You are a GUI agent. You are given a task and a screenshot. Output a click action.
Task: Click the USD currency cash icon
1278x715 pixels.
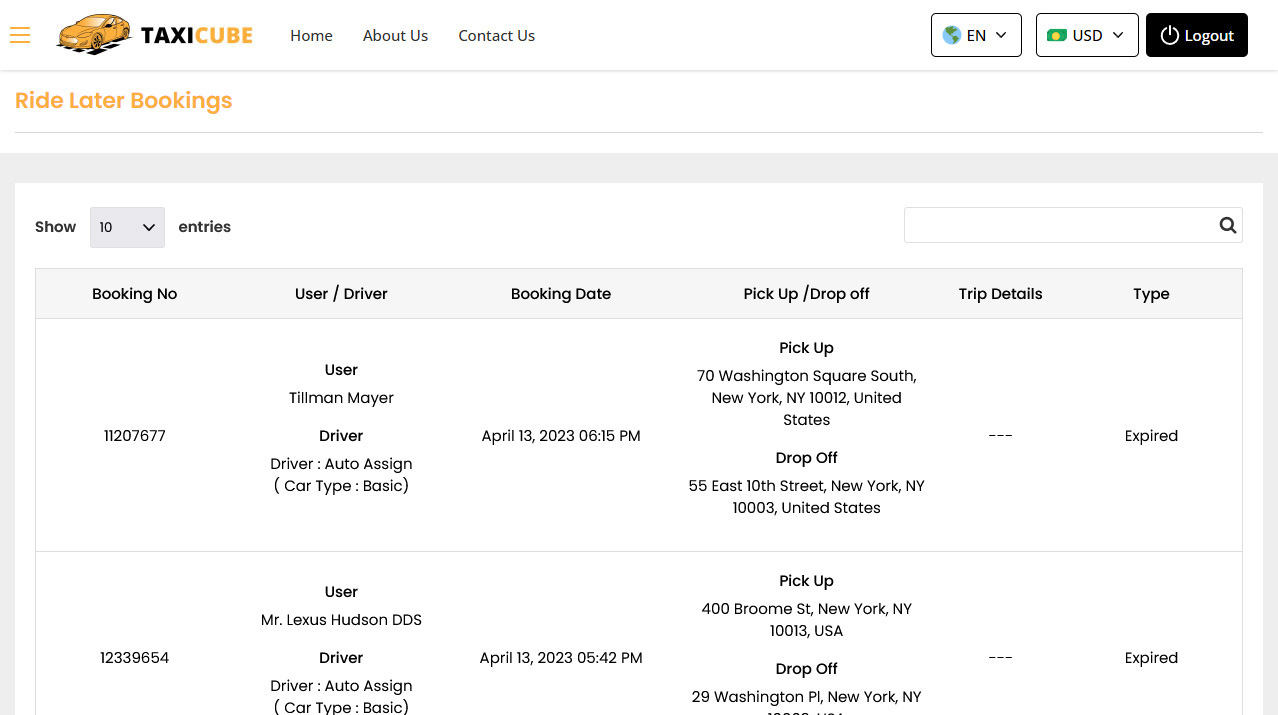point(1056,35)
